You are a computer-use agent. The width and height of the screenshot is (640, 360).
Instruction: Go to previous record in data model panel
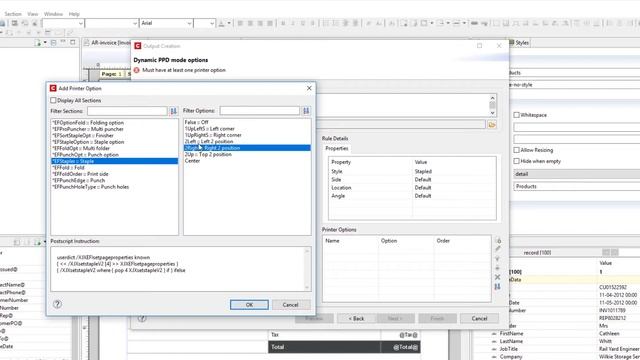pos(606,253)
